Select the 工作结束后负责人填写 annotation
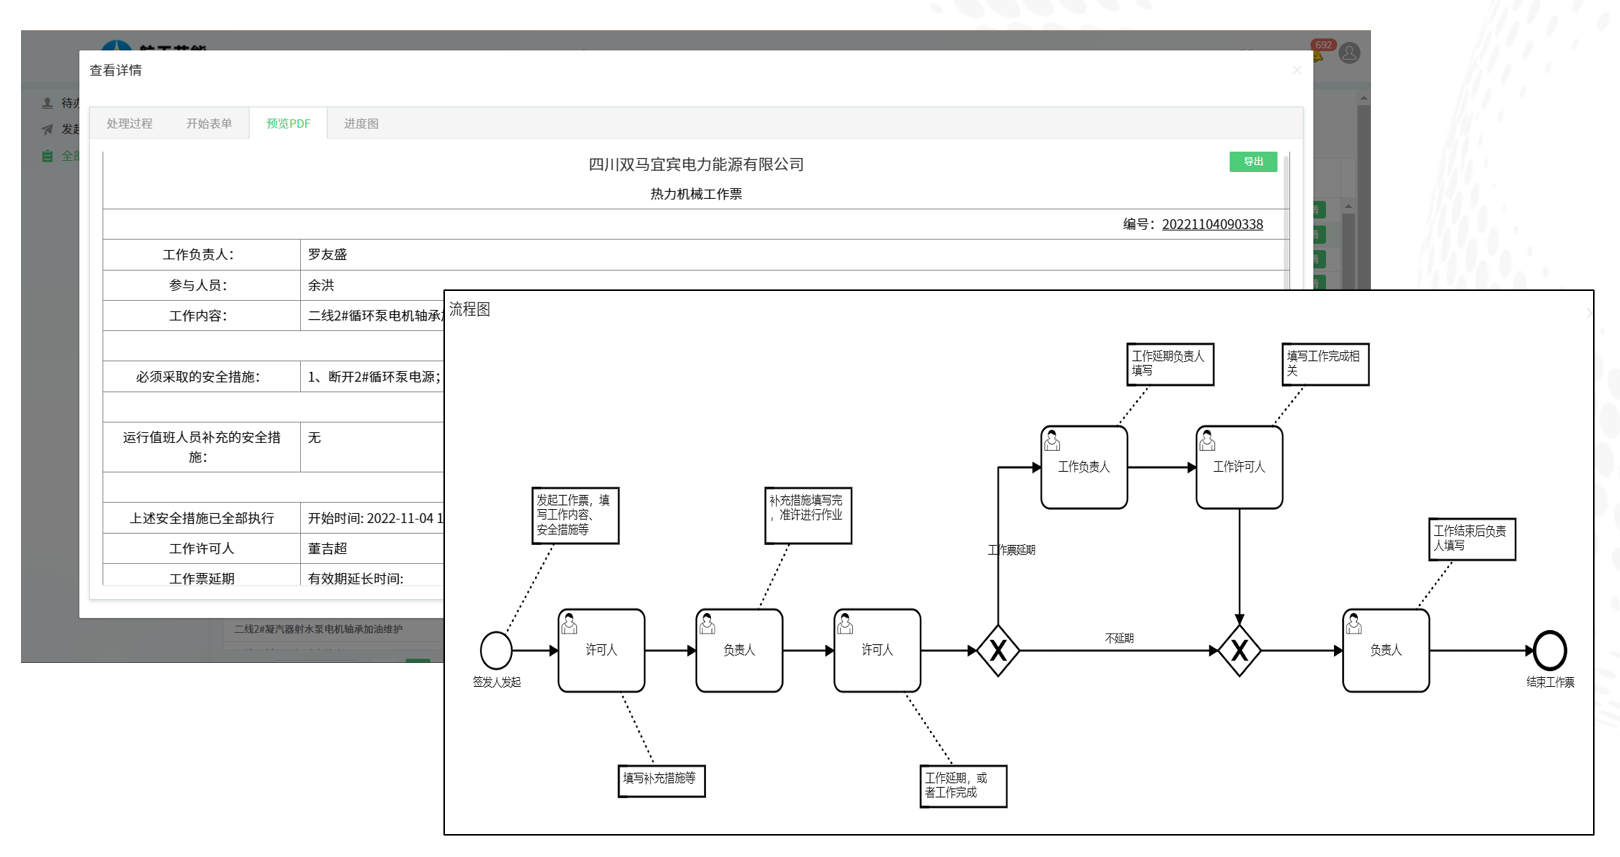Image resolution: width=1620 pixels, height=857 pixels. point(1471,539)
